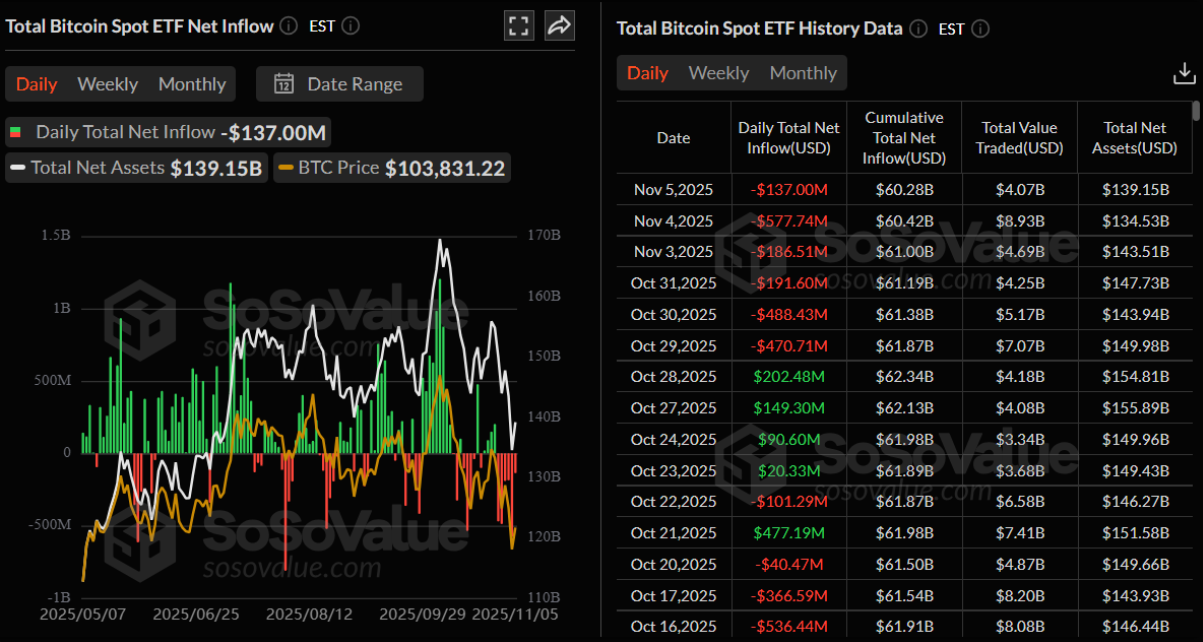The image size is (1203, 642).
Task: Select Weekly tab in the history panel
Action: (x=718, y=72)
